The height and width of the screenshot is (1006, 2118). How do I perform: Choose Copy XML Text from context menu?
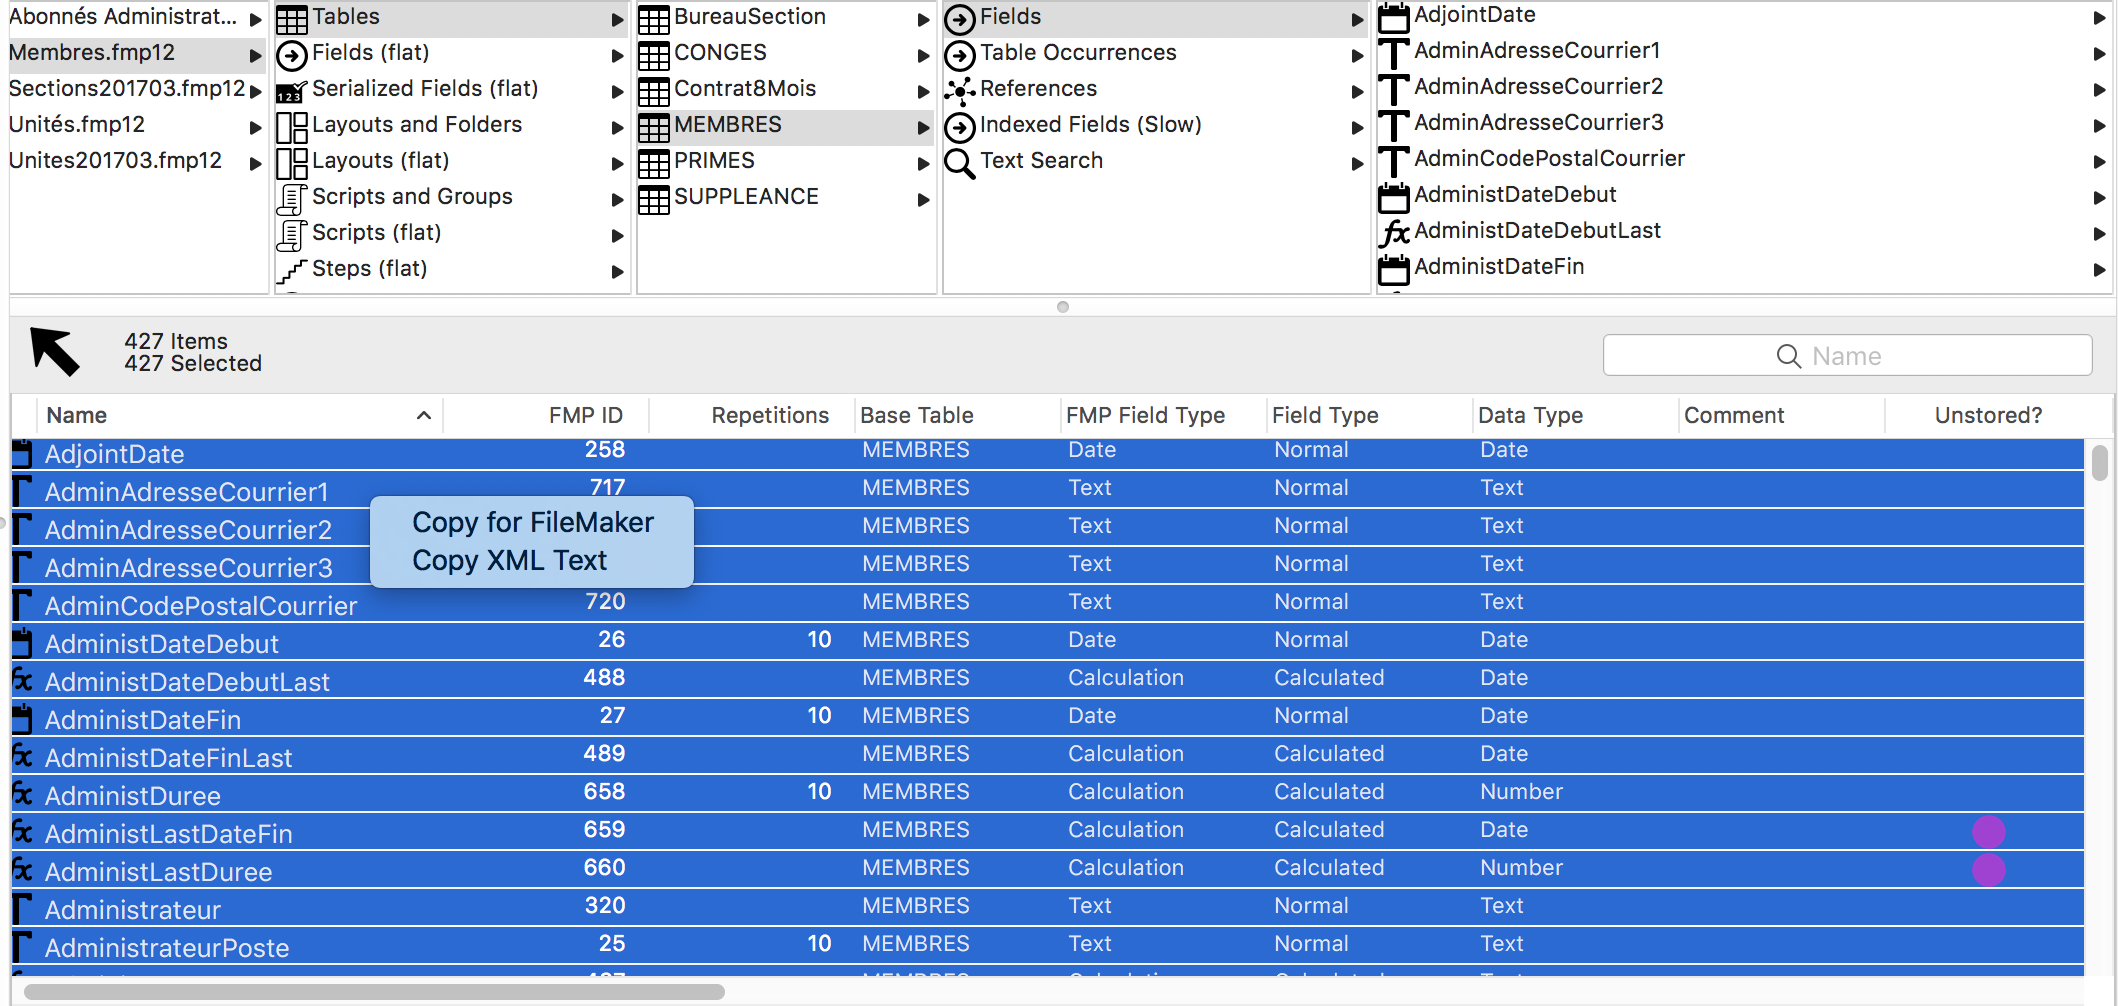pyautogui.click(x=532, y=561)
